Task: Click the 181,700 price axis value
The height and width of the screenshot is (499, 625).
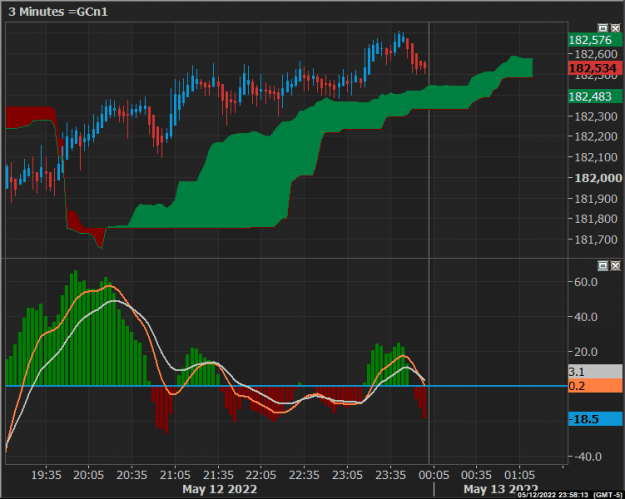Action: point(596,240)
